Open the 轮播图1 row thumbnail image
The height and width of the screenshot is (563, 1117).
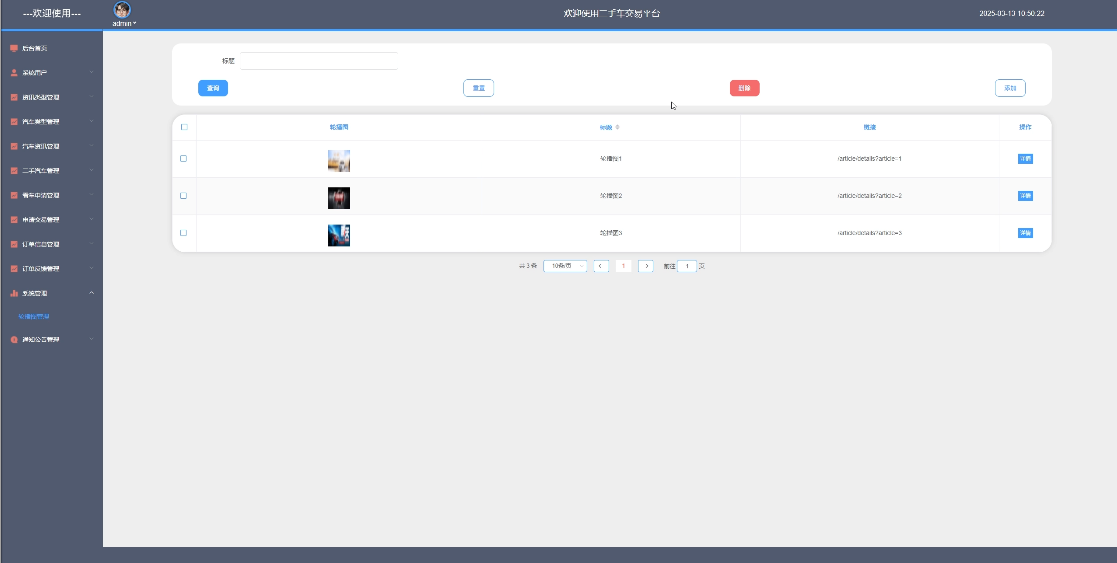(x=339, y=161)
